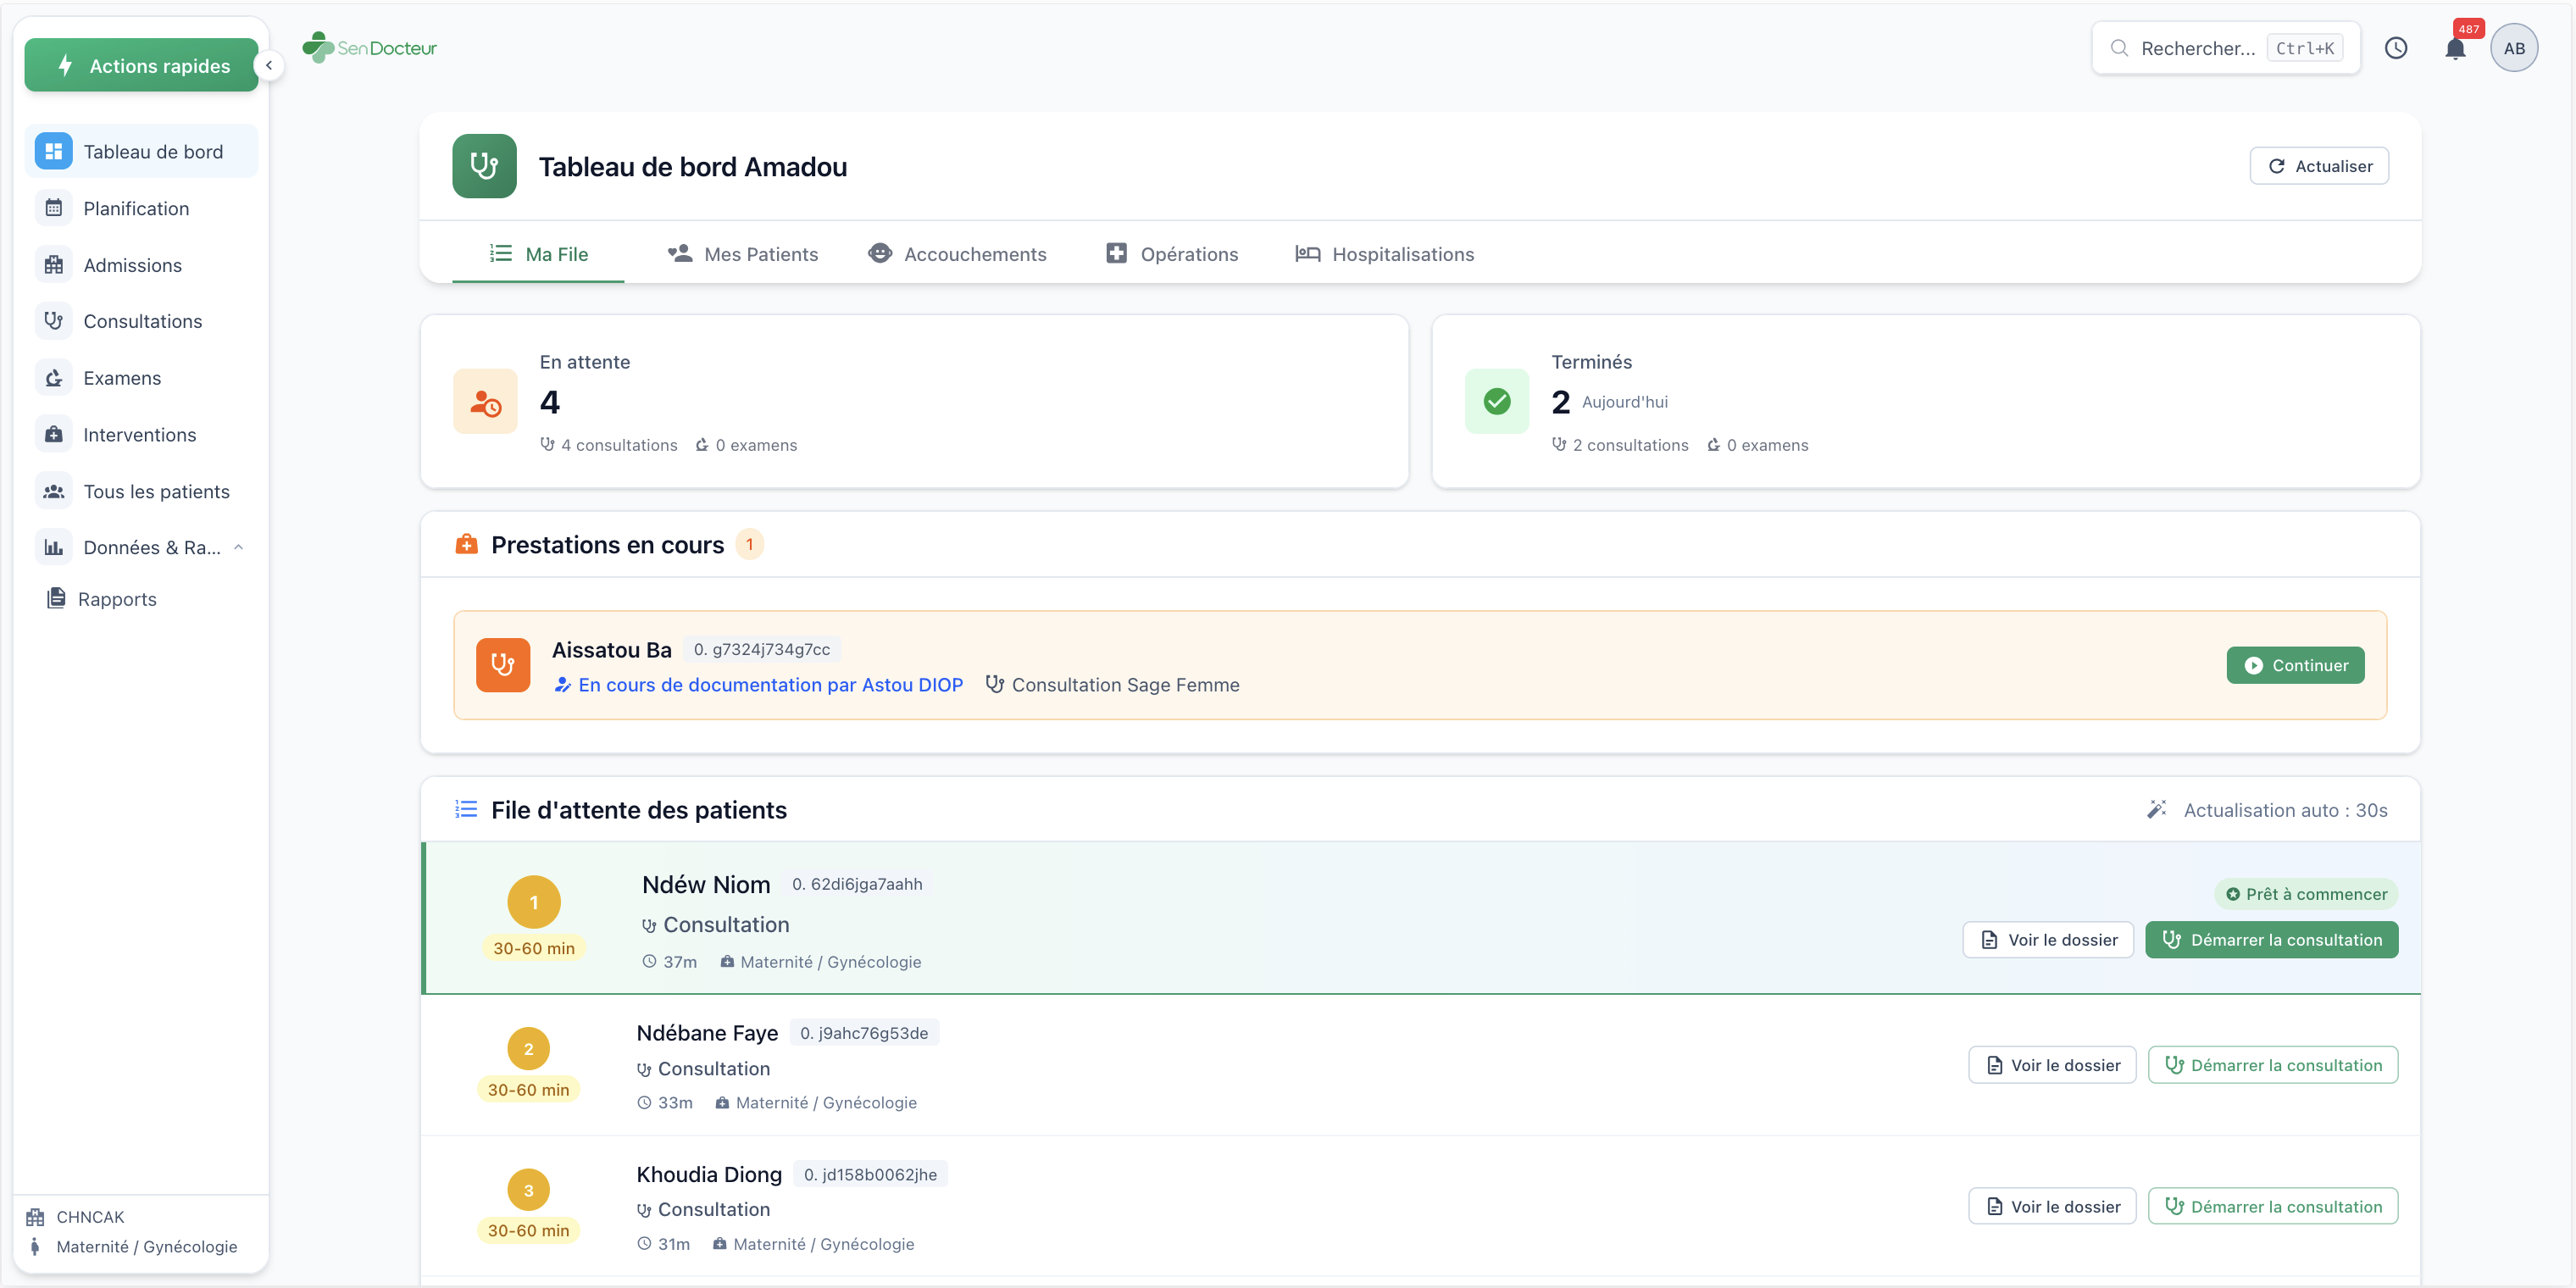
Task: Collapse the sidebar with the arrow
Action: point(268,65)
